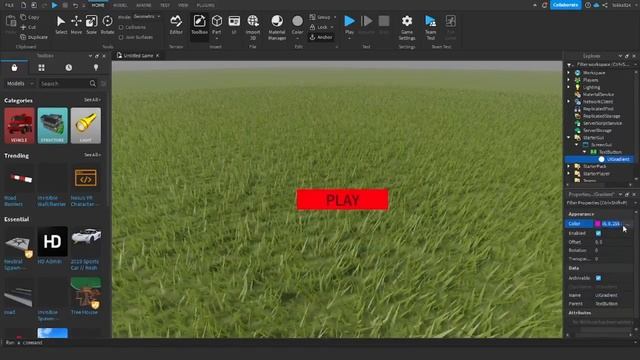
Task: Switch to the TEST ribbon tab
Action: point(165,5)
